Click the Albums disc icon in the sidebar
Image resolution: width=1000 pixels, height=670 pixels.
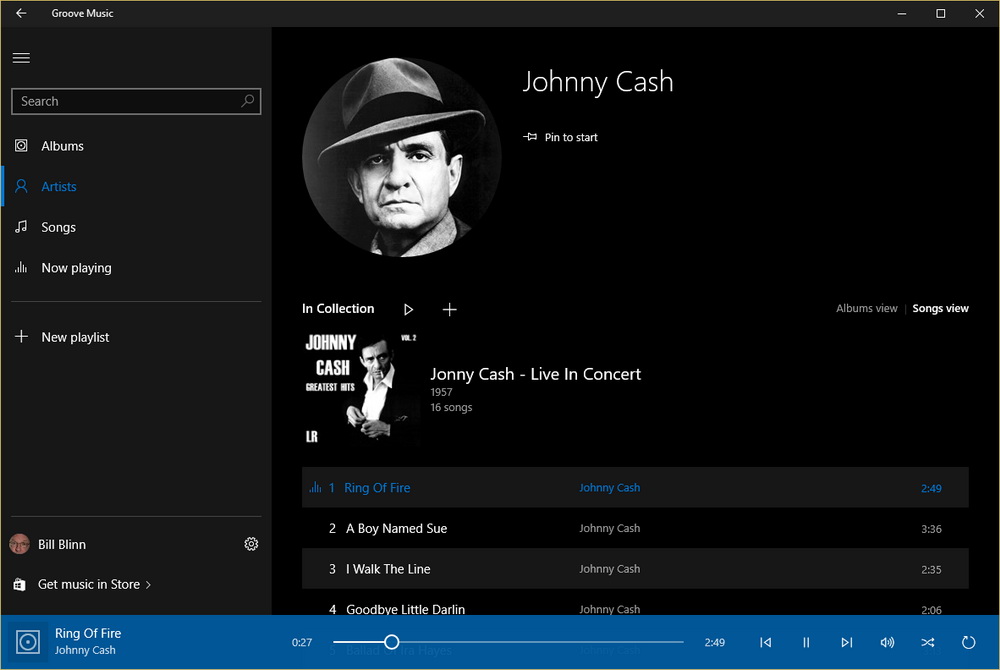pos(21,146)
